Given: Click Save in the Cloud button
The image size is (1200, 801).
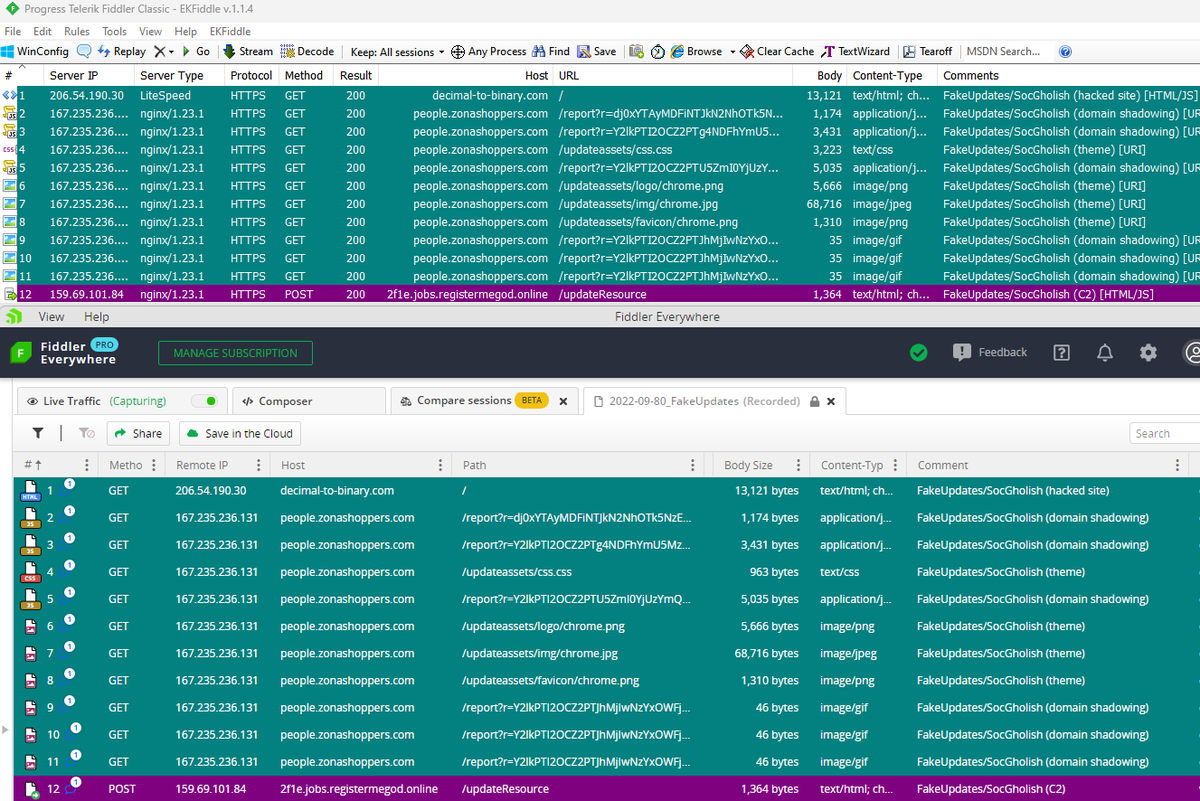Looking at the screenshot, I should click(x=240, y=433).
